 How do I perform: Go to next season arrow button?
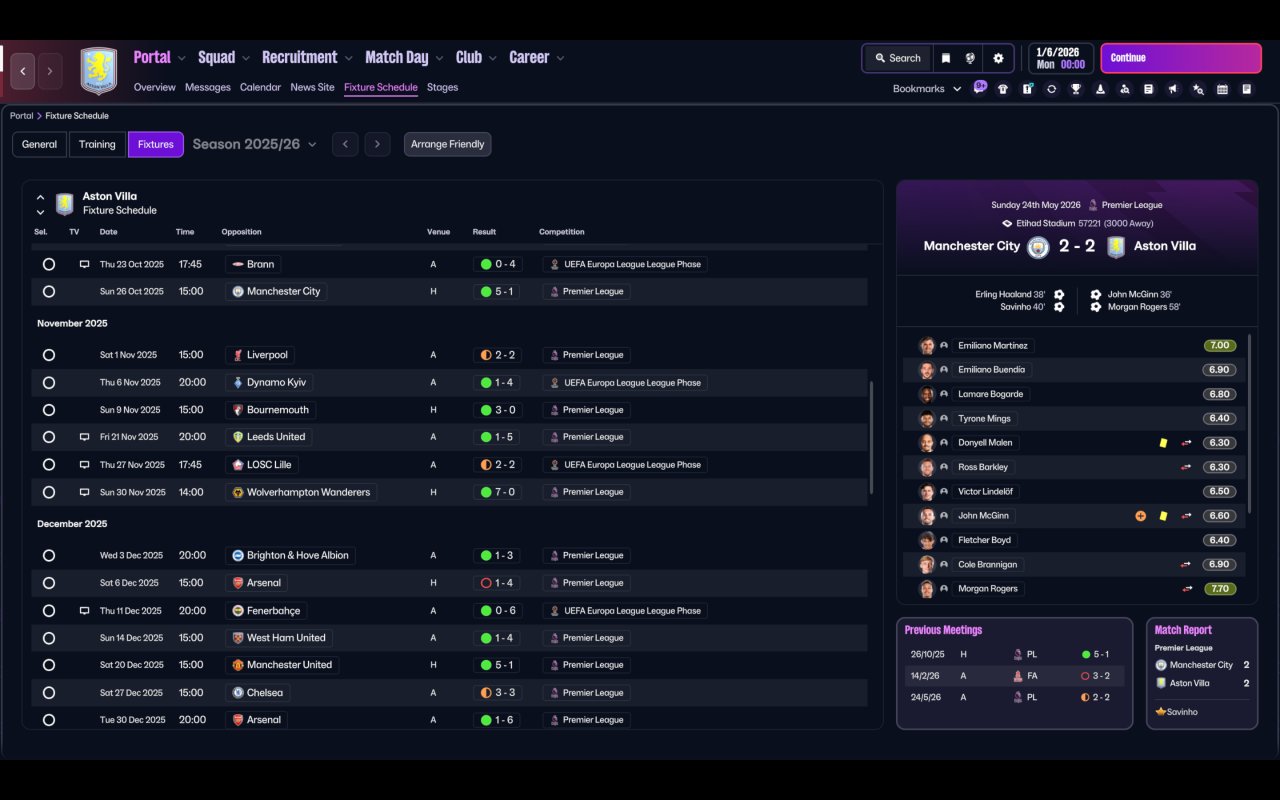[377, 145]
